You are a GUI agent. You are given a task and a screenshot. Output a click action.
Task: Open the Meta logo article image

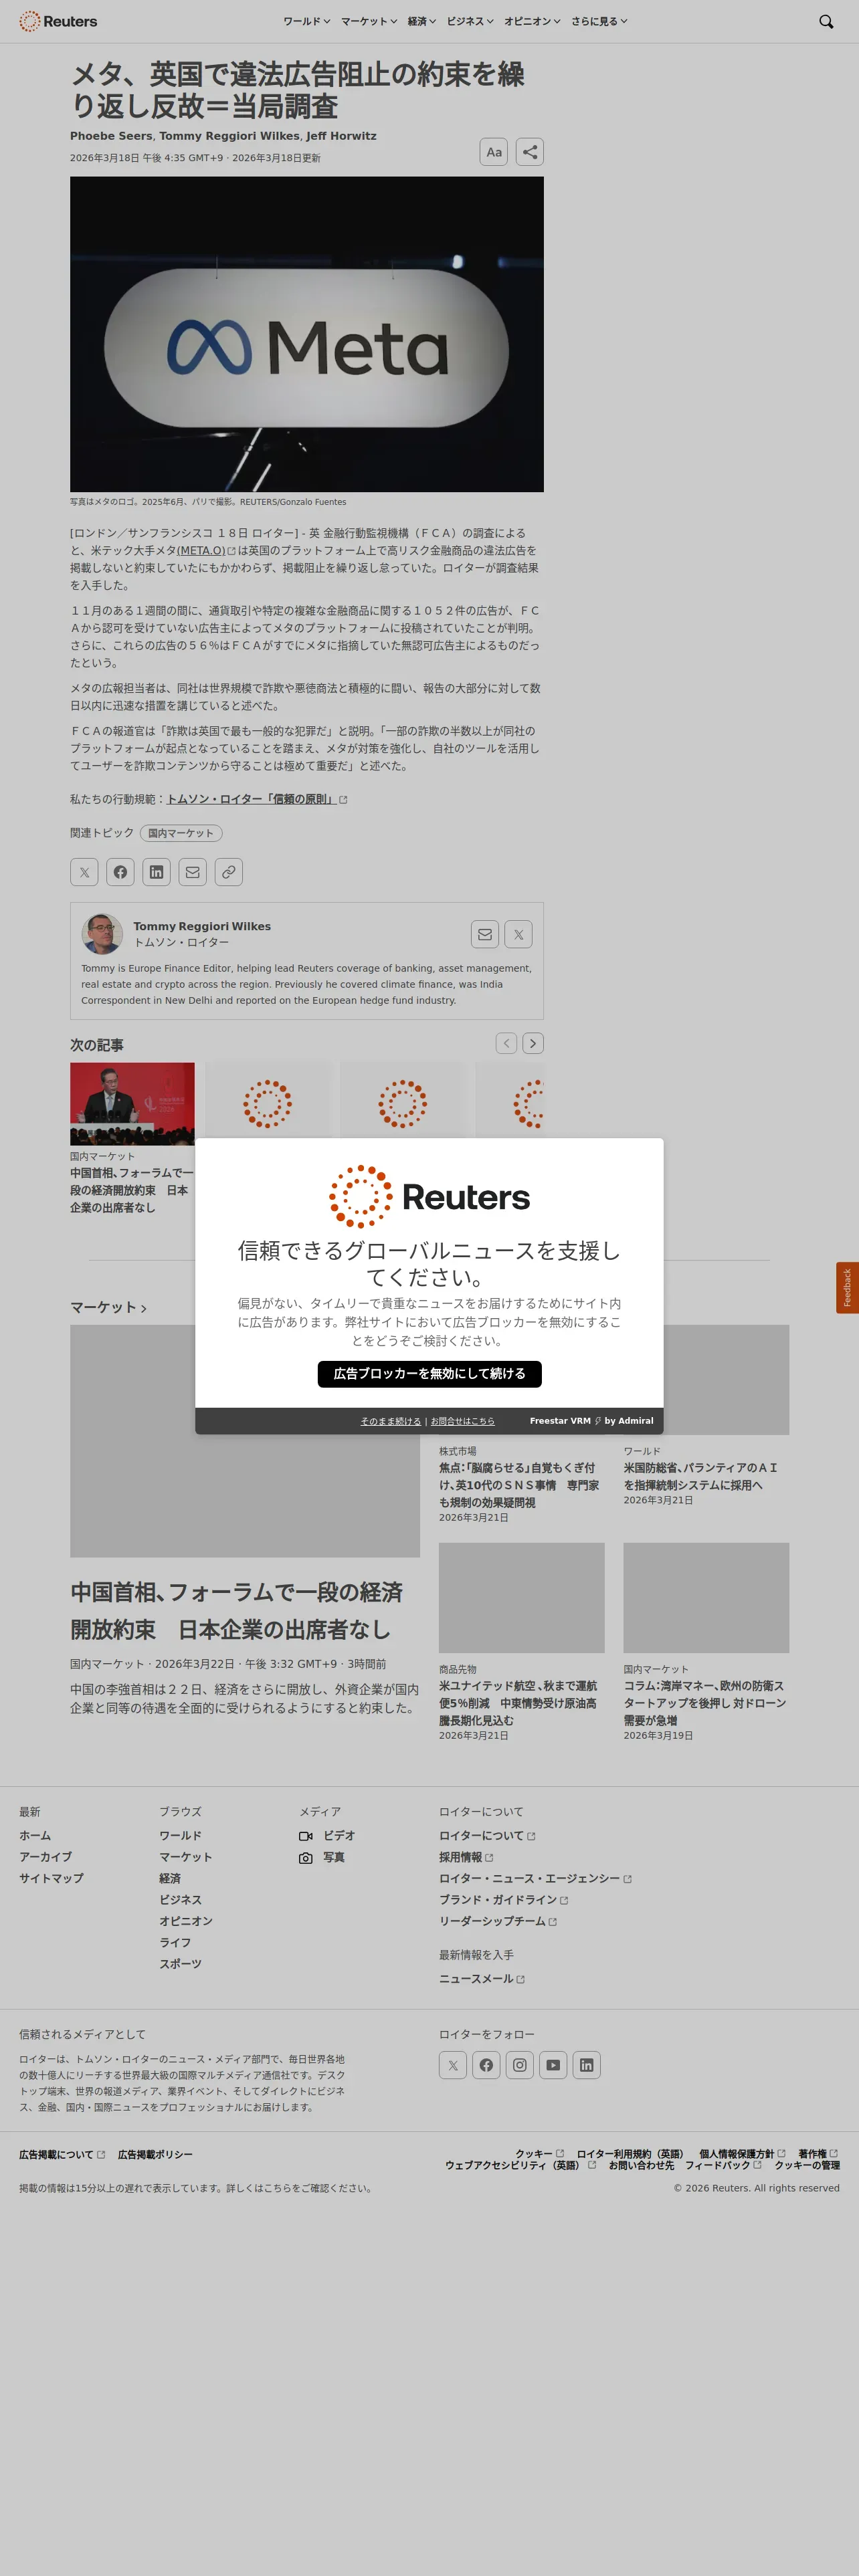tap(307, 334)
